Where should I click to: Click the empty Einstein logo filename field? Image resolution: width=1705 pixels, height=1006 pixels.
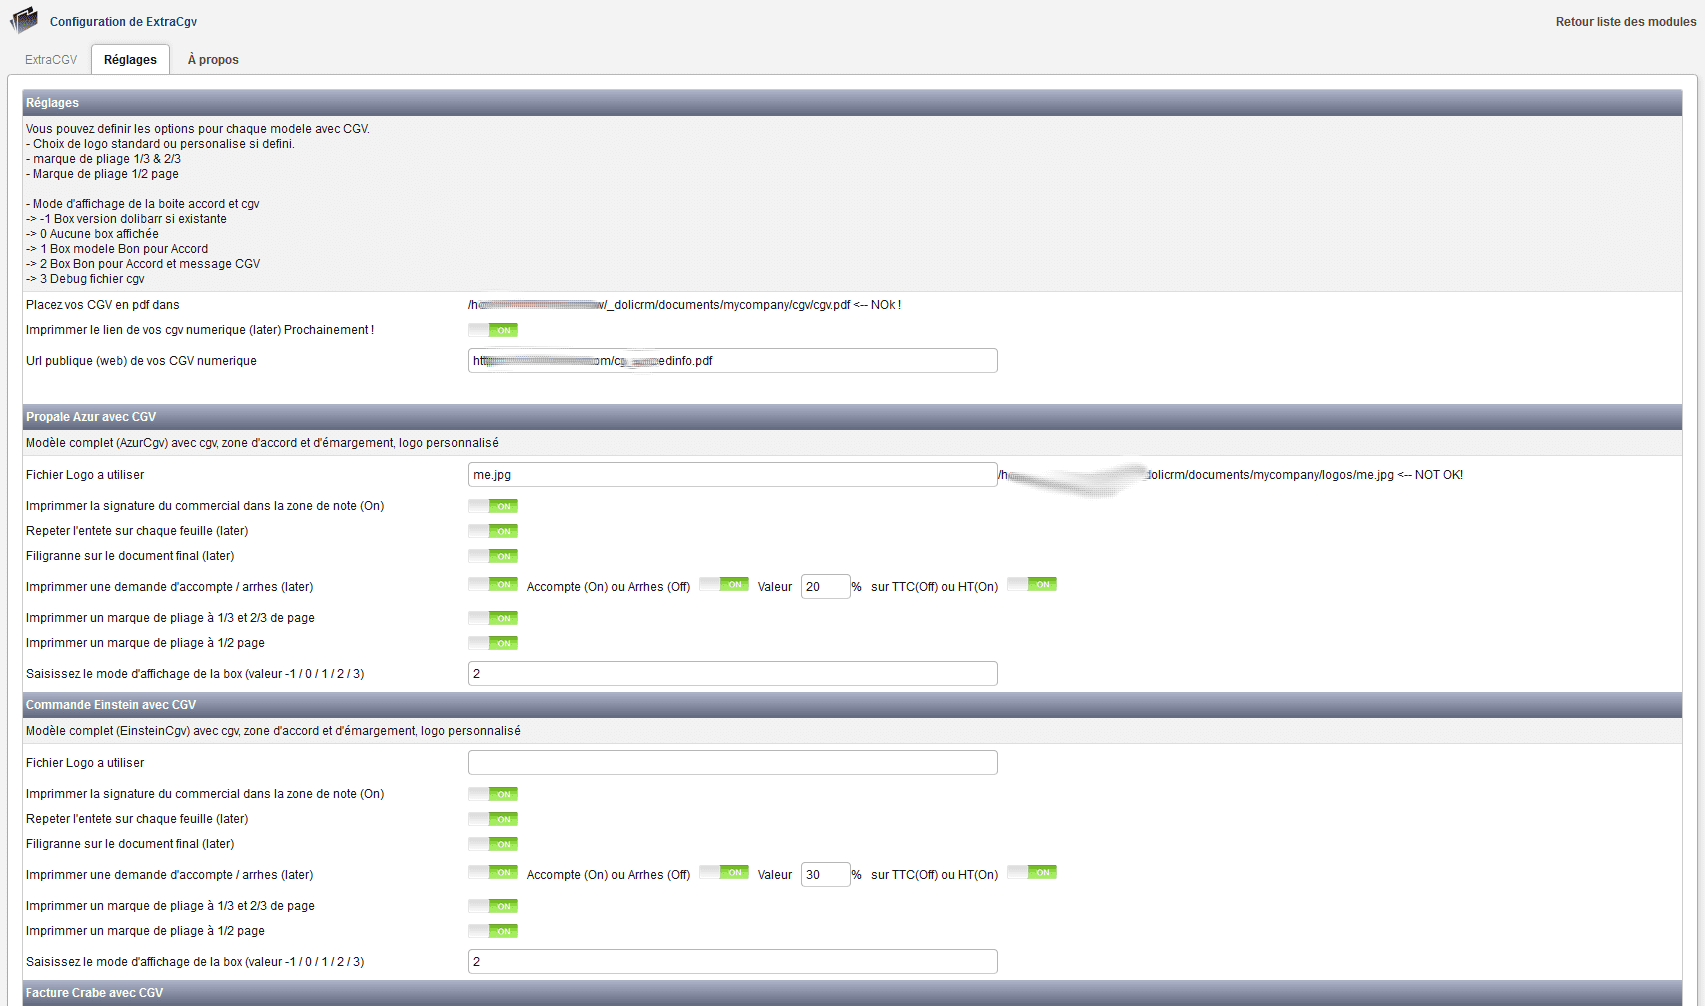(x=732, y=762)
